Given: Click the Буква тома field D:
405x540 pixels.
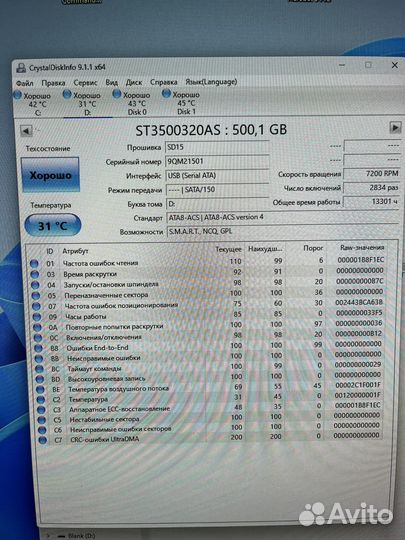Looking at the screenshot, I should click(x=217, y=204).
